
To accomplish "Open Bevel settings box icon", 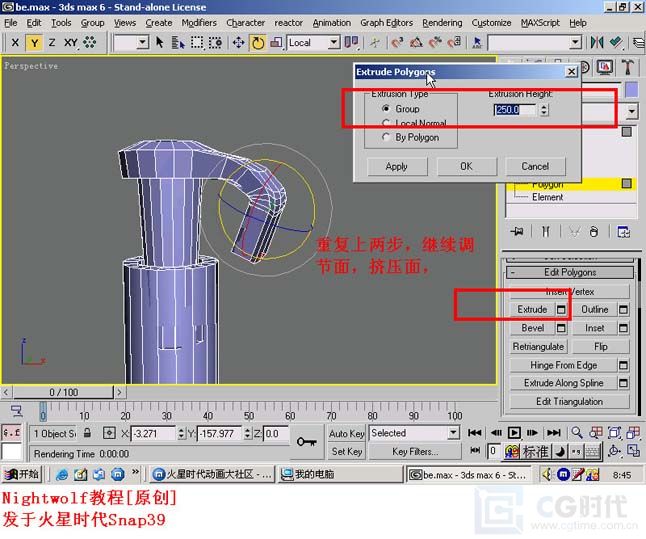I will click(x=561, y=328).
